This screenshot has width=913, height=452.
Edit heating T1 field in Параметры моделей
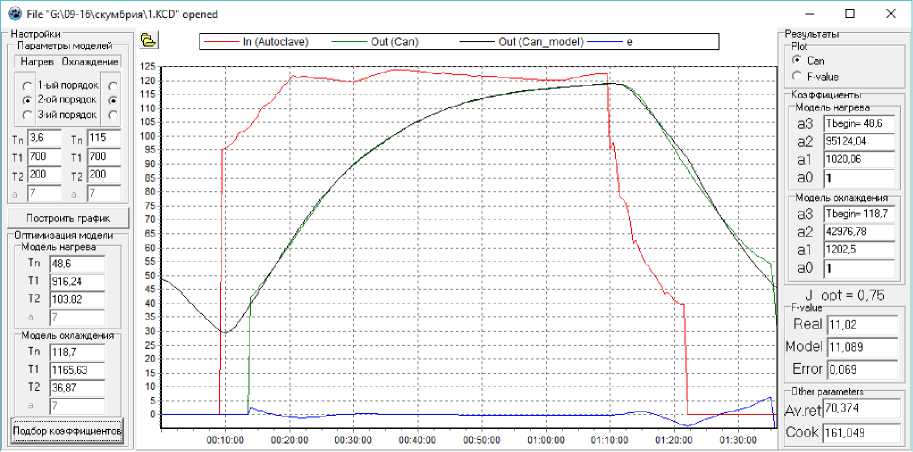point(44,157)
